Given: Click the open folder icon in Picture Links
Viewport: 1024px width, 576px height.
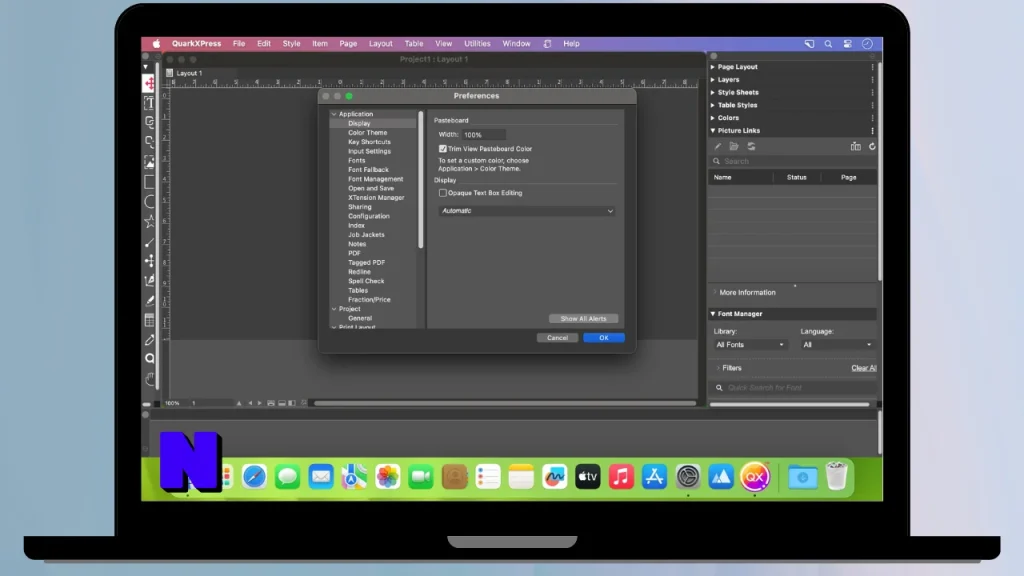Looking at the screenshot, I should tap(734, 146).
